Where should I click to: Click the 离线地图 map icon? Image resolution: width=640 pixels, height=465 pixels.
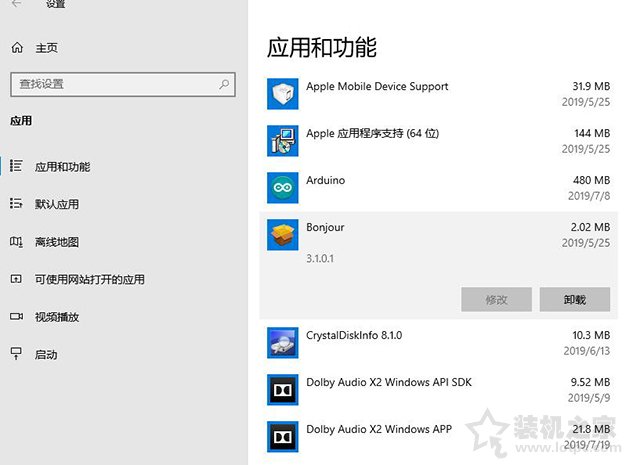pyautogui.click(x=16, y=242)
